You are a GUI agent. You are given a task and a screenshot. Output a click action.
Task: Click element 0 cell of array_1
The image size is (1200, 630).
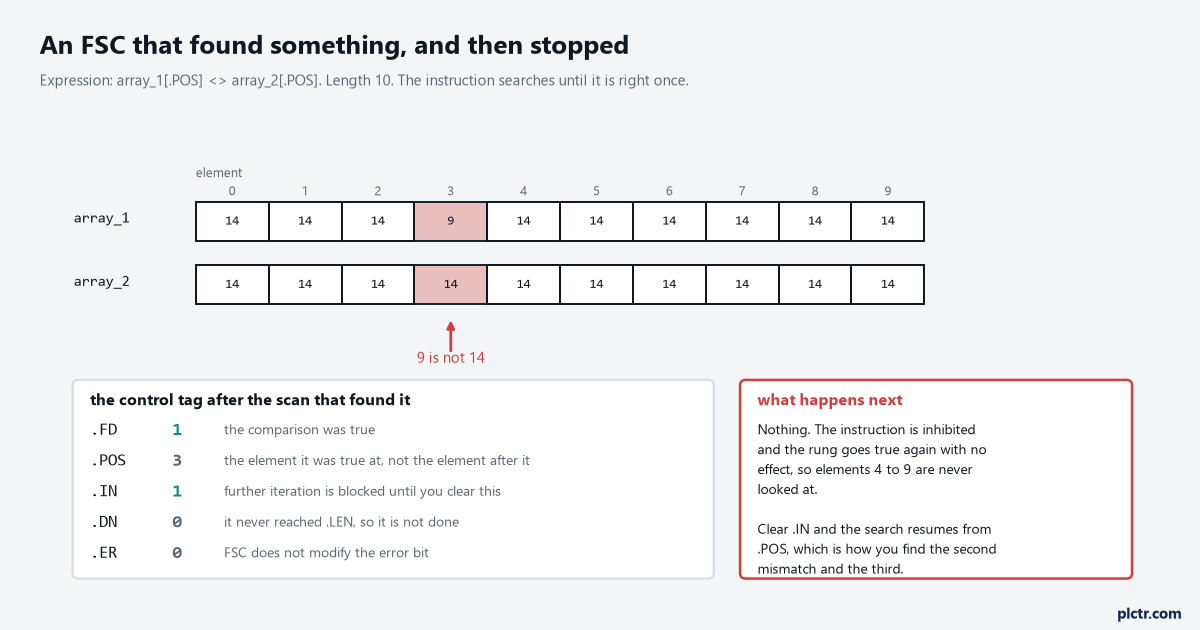[232, 221]
